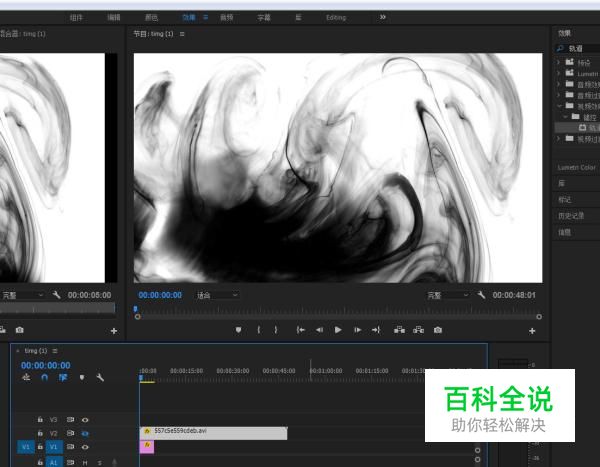Screen dimensions: 600x467
Task: Open the Lumetri Color panel tab
Action: coord(576,167)
